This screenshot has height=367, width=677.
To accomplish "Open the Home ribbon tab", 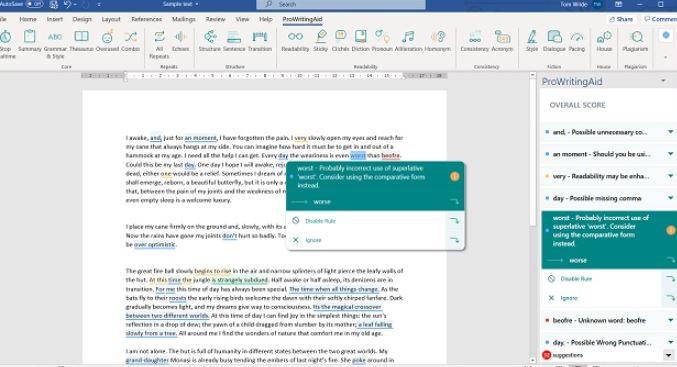I will pyautogui.click(x=28, y=19).
